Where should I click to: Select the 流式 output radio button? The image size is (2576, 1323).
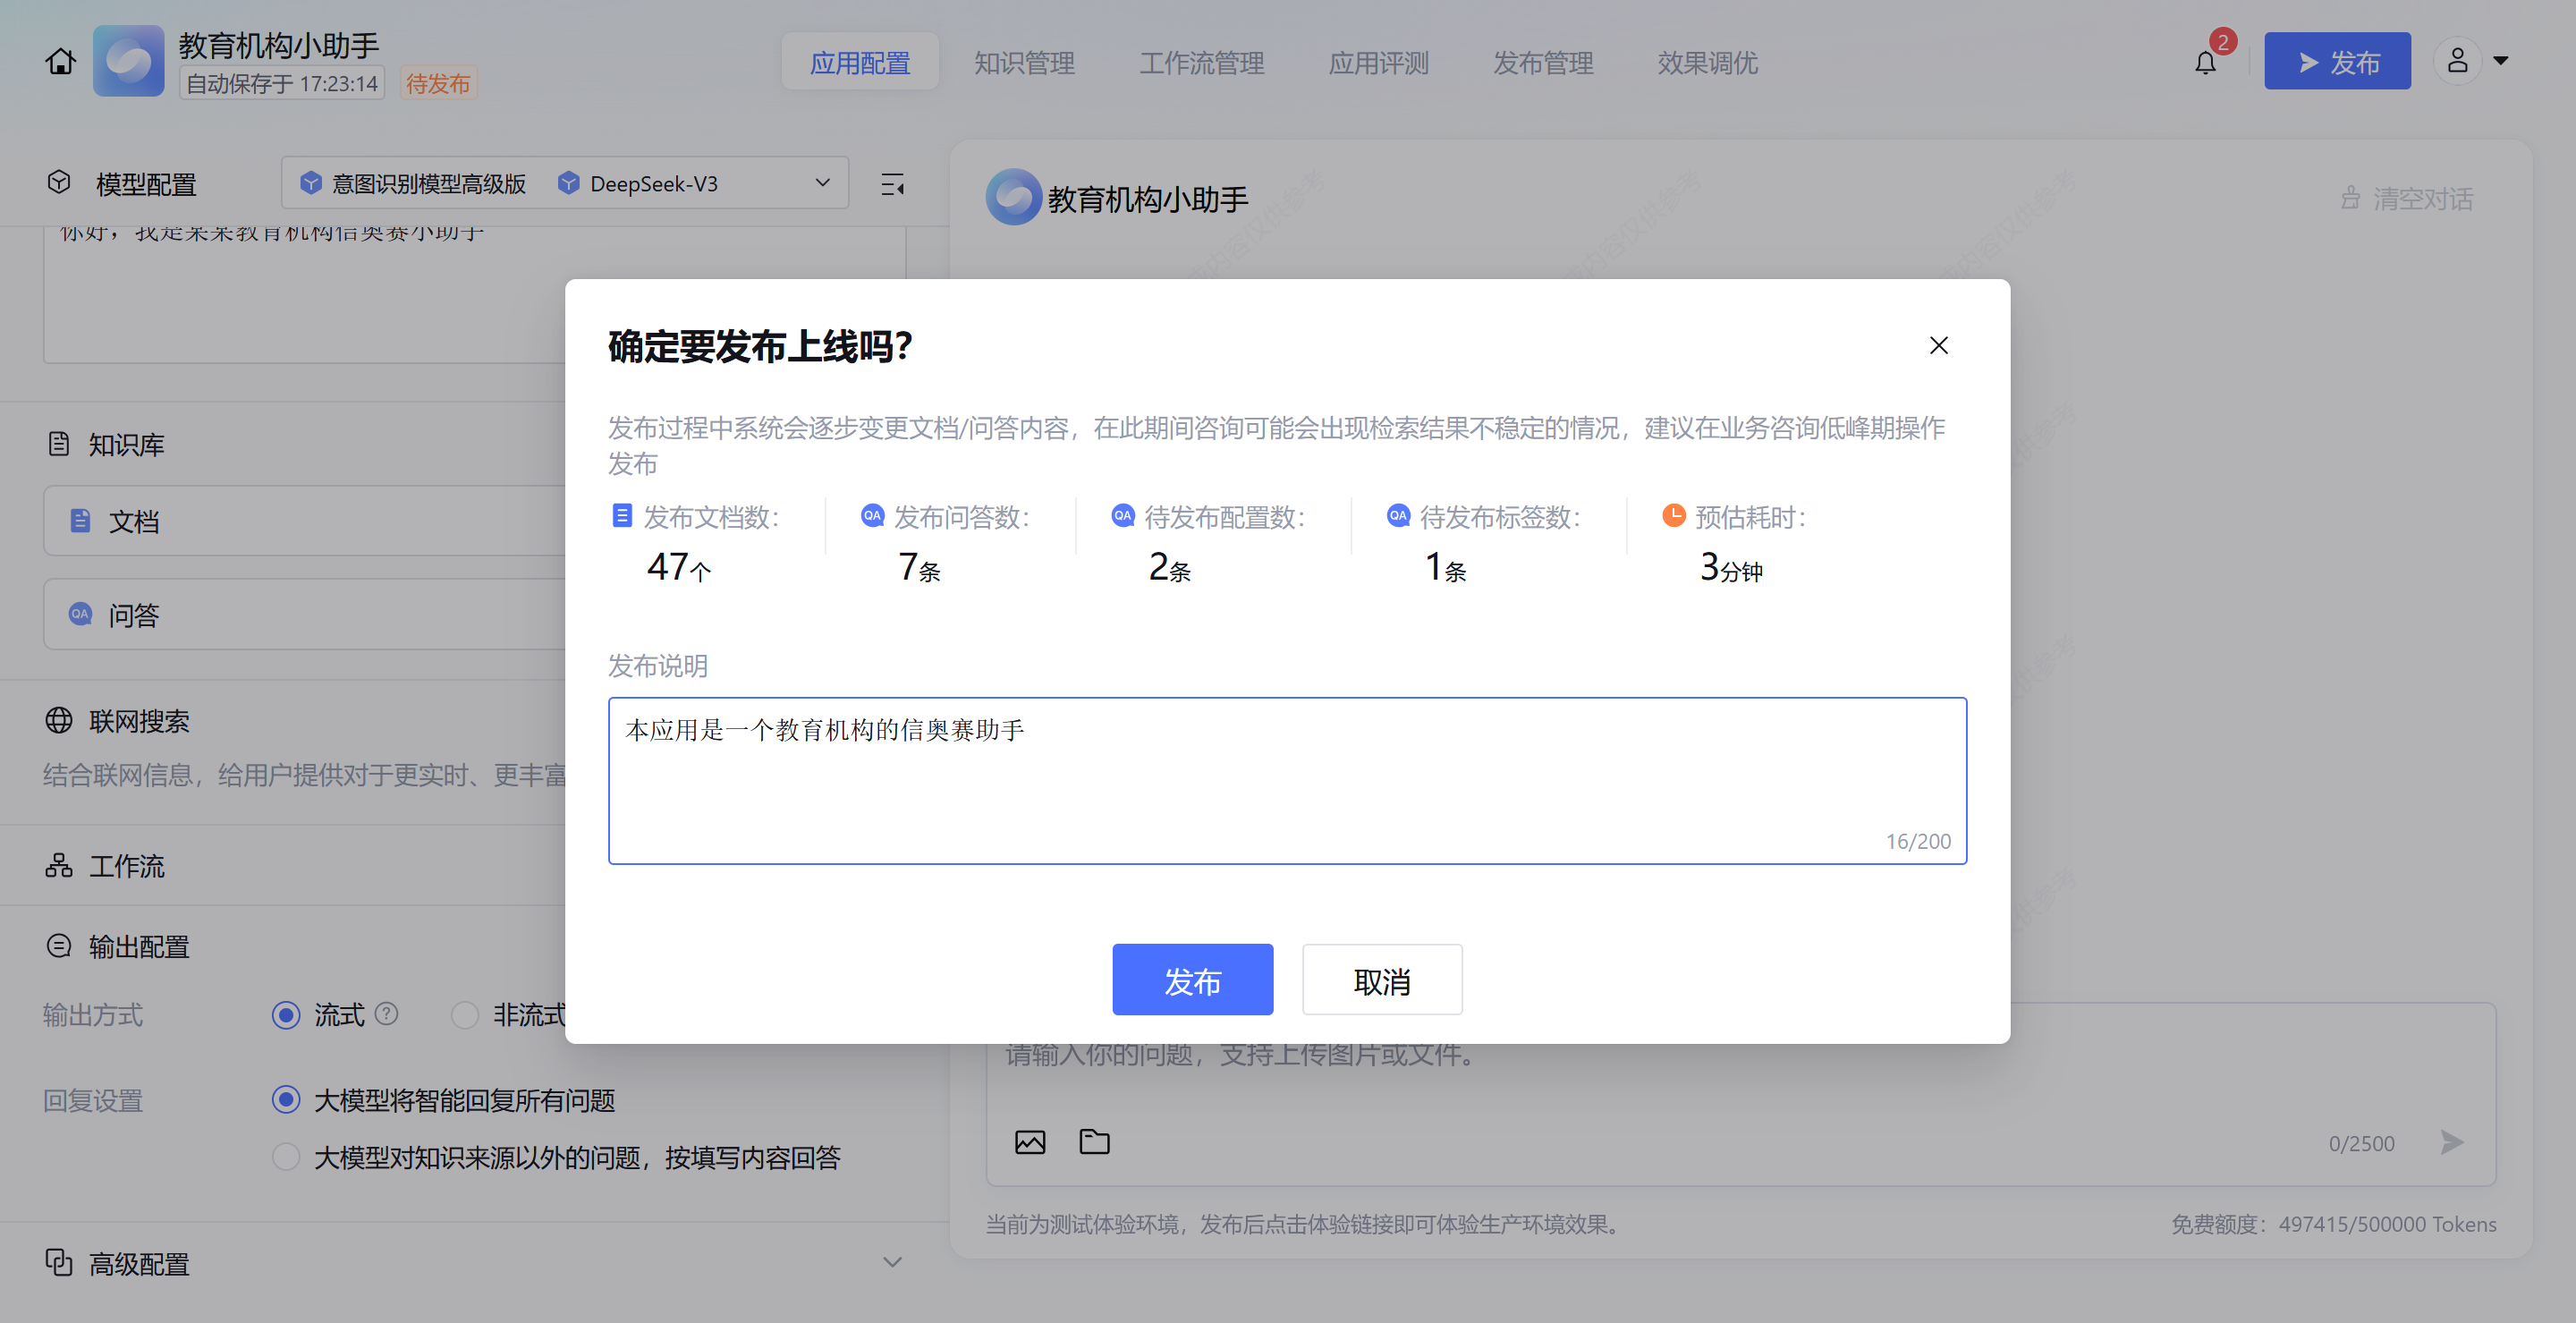pyautogui.click(x=286, y=1015)
